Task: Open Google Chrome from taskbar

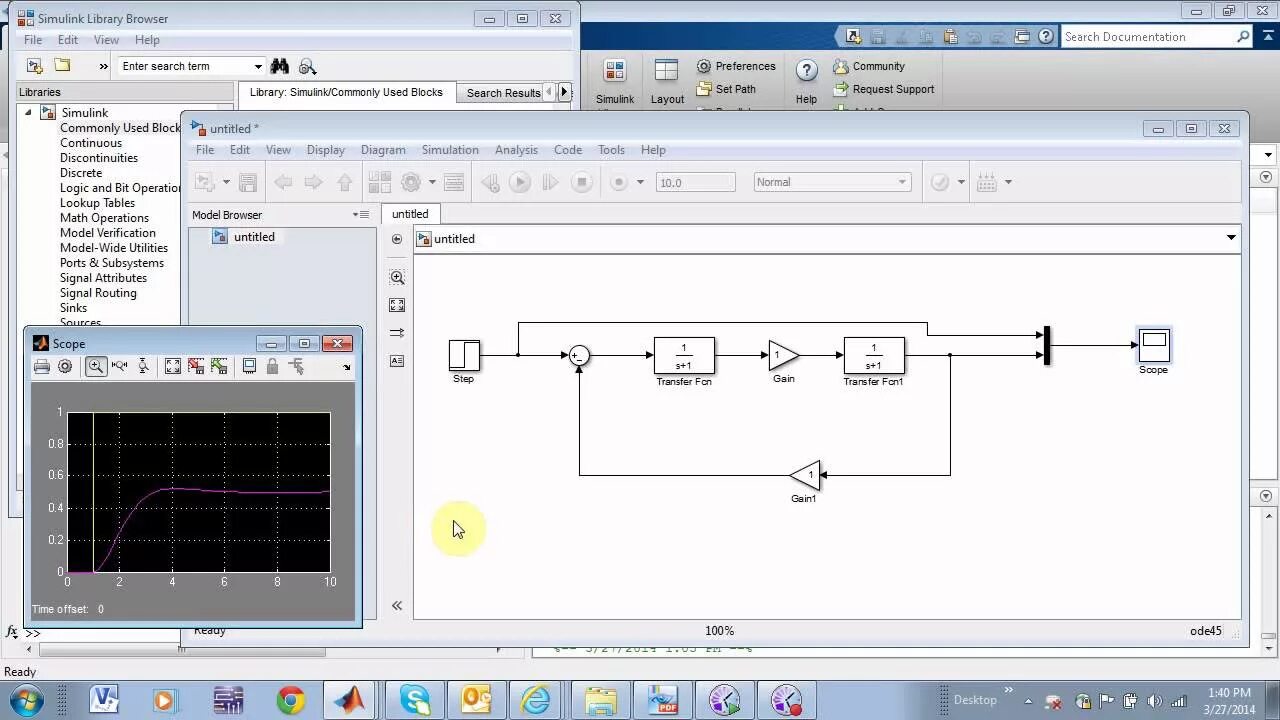Action: click(x=291, y=700)
